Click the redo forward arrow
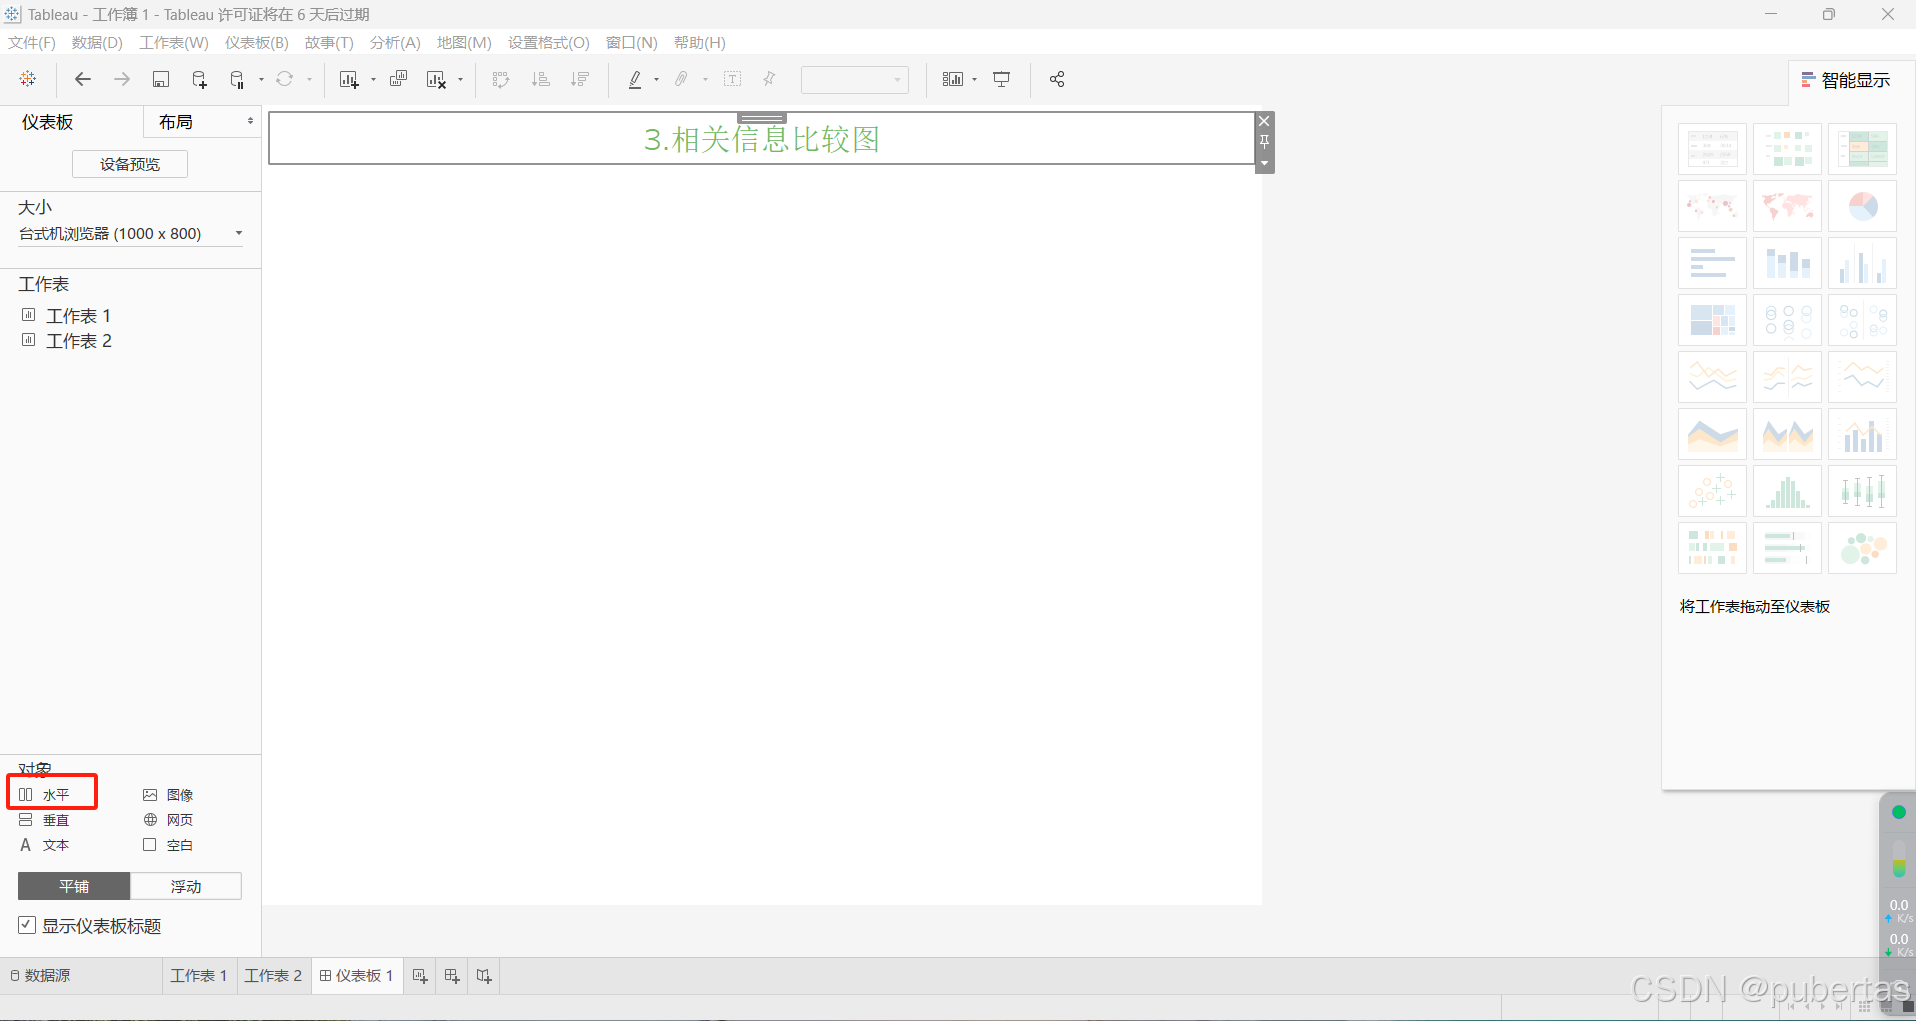This screenshot has width=1916, height=1021. (122, 79)
